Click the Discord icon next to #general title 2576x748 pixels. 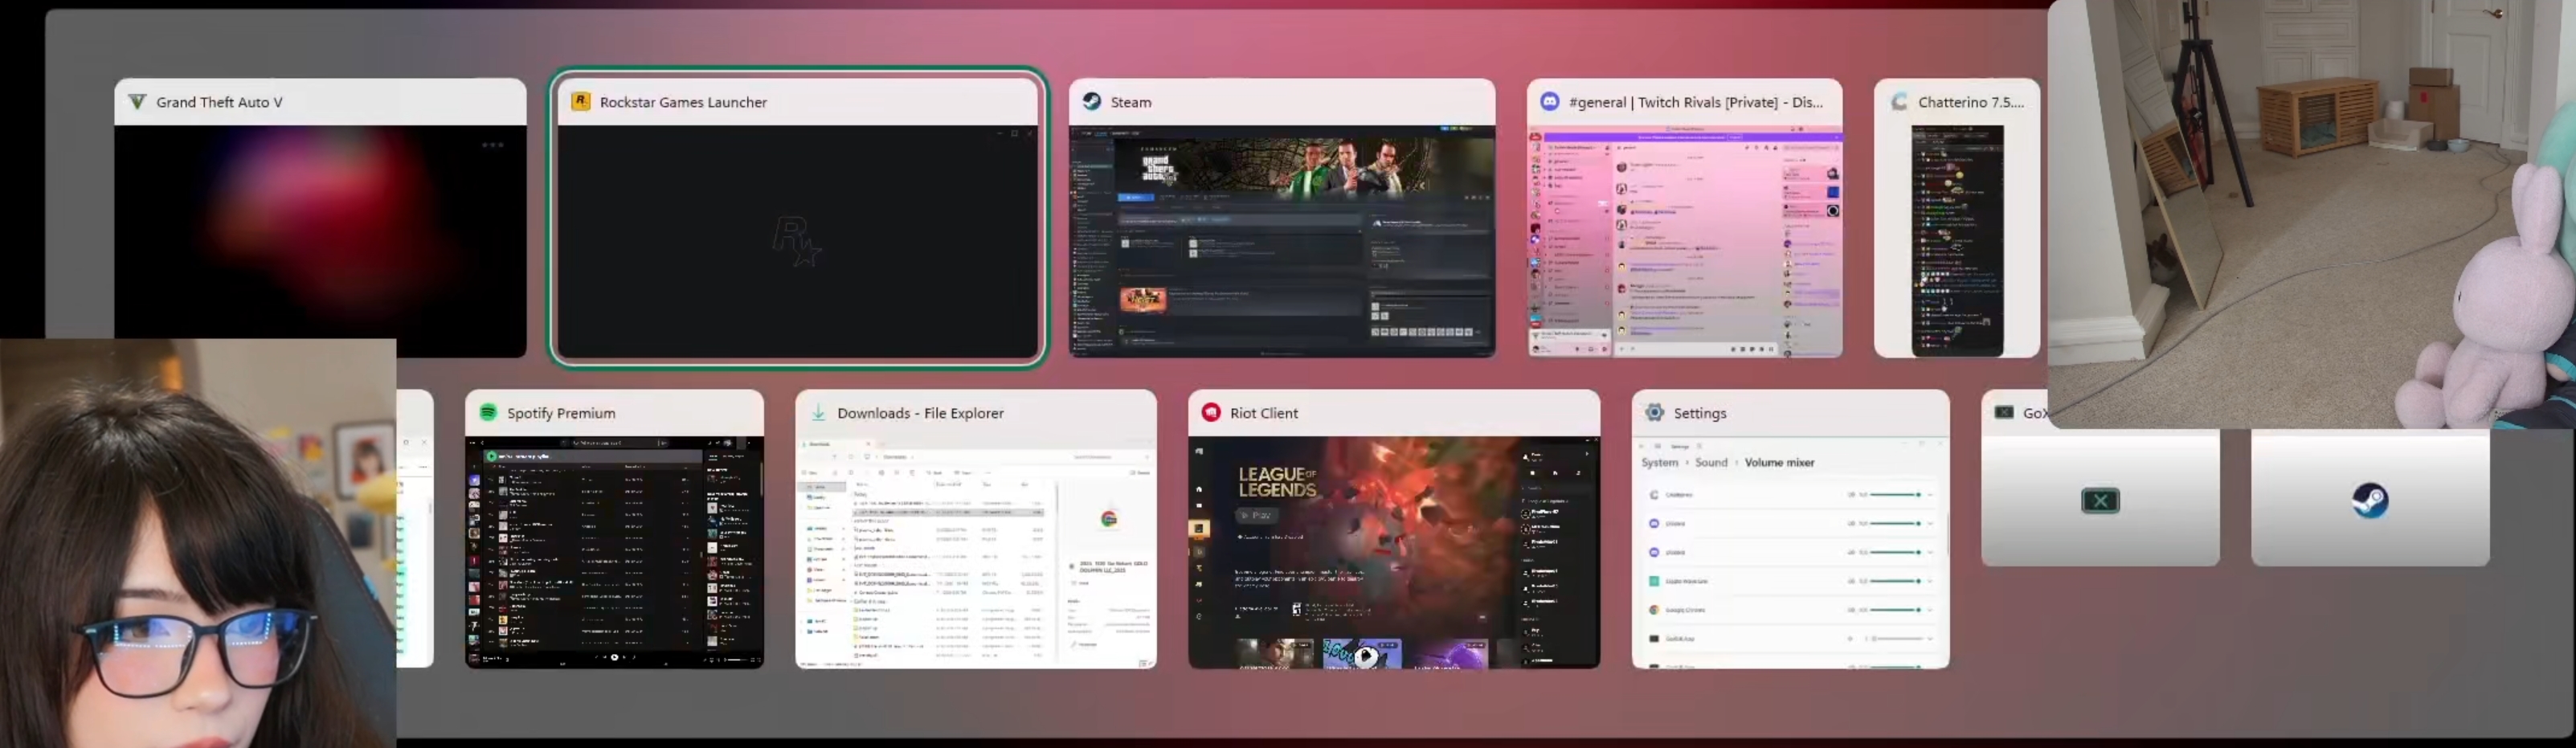click(x=1549, y=101)
